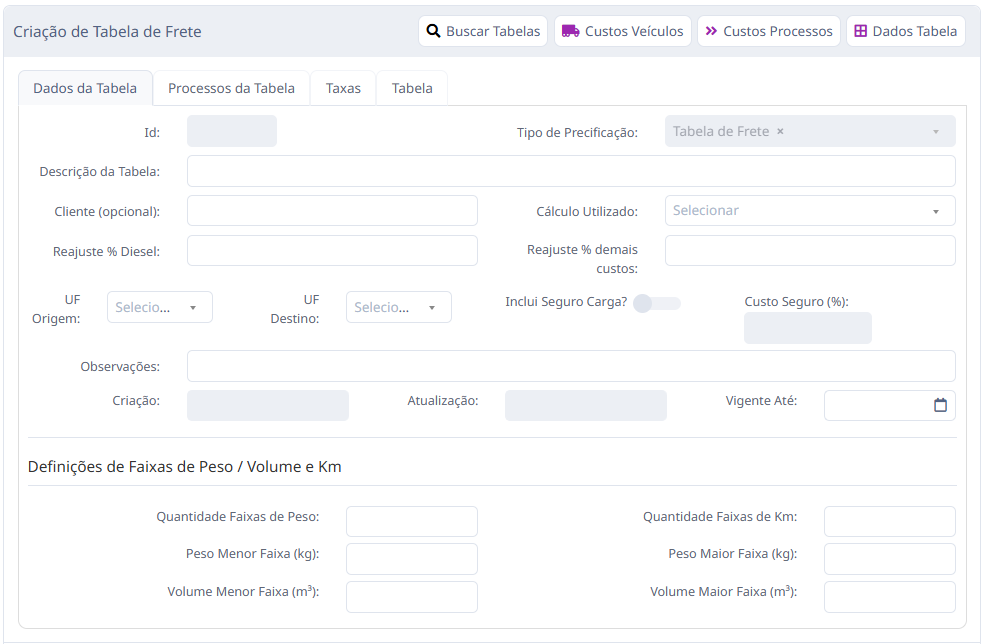Click the disabled Custo Seguro (%) field
This screenshot has height=644, width=982.
(808, 328)
